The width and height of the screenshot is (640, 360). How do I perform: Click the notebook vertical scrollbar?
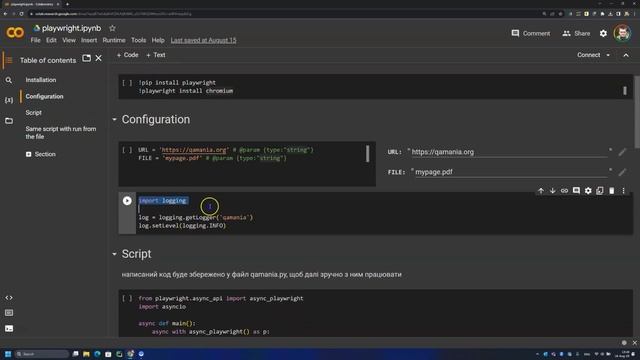point(637,111)
